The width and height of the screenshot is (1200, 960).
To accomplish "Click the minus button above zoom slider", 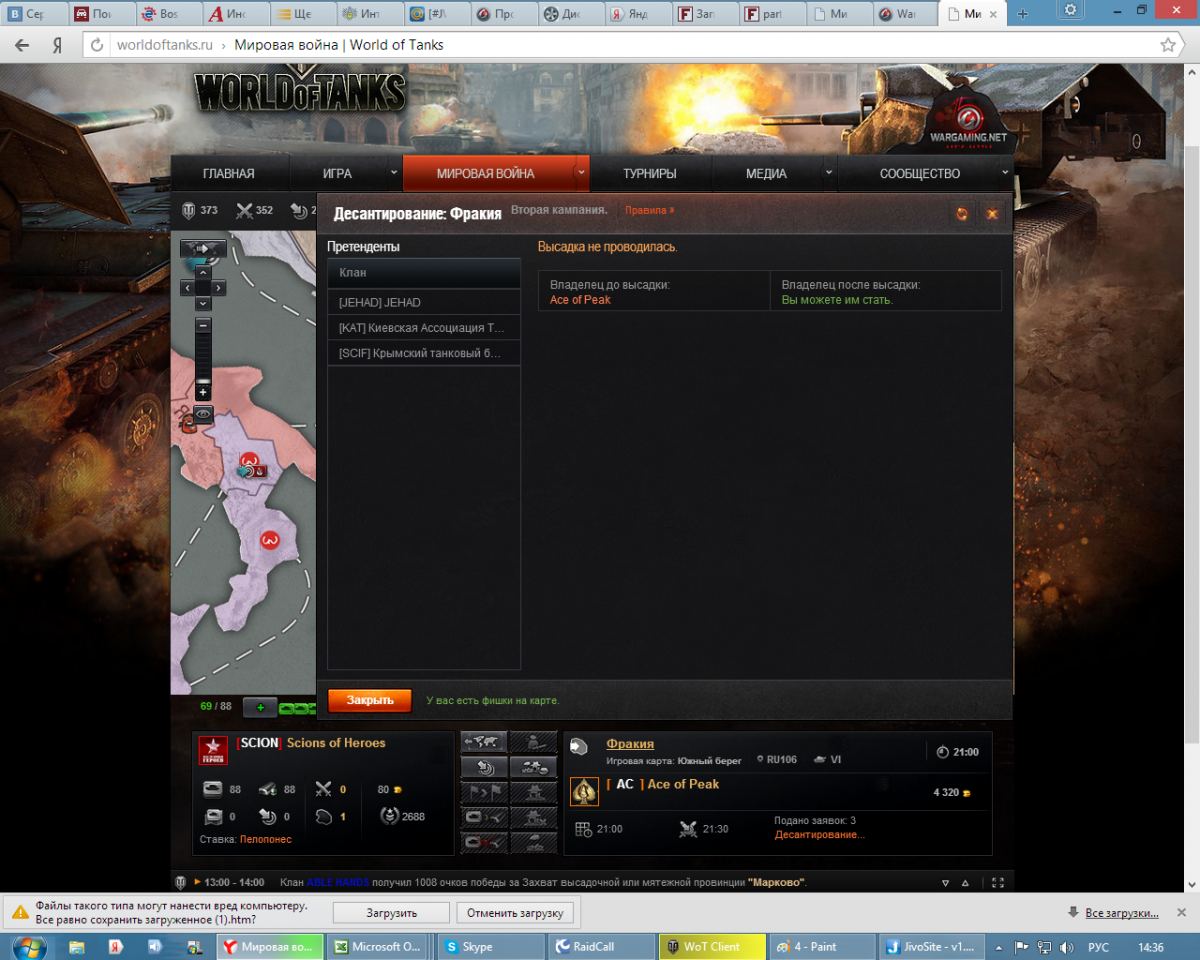I will point(203,325).
